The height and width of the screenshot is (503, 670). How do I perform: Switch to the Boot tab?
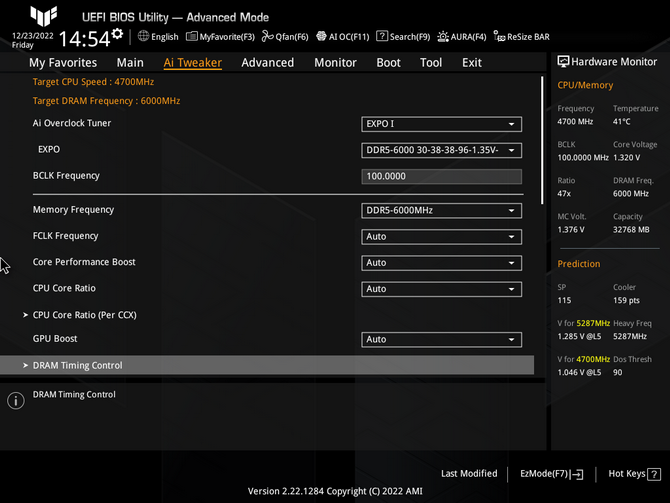(x=388, y=62)
